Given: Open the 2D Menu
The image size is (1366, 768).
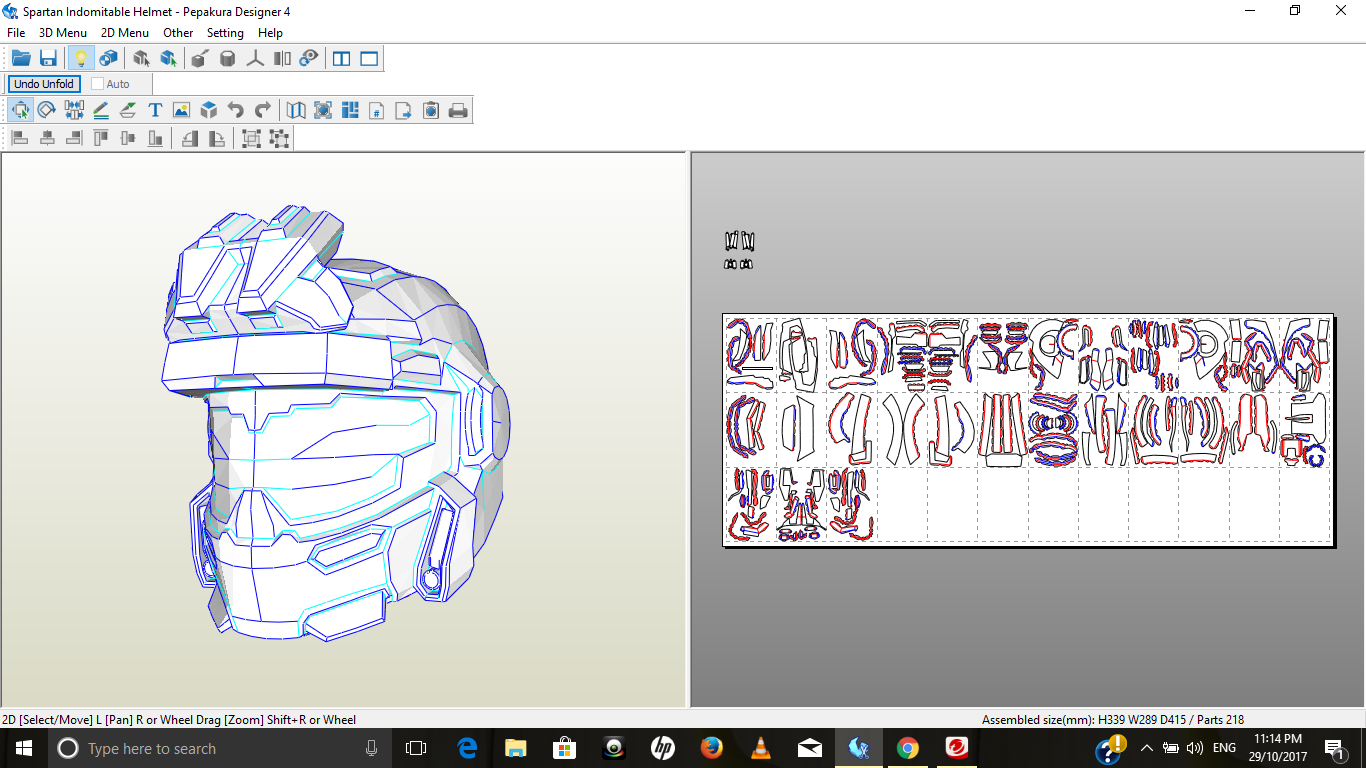Looking at the screenshot, I should coord(125,33).
